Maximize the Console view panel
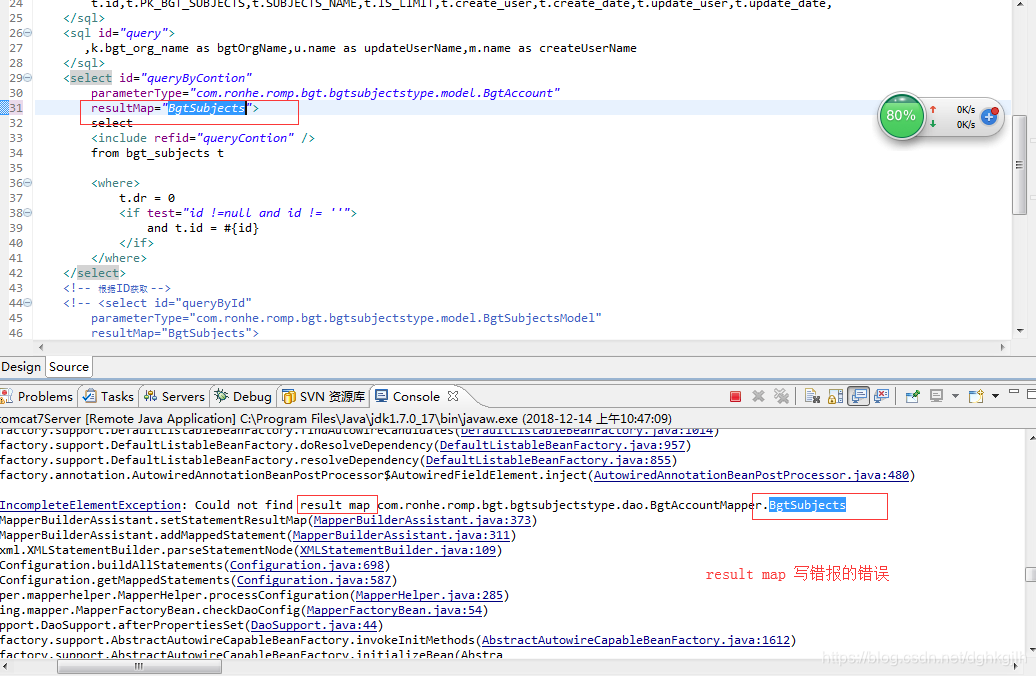 (1031, 394)
